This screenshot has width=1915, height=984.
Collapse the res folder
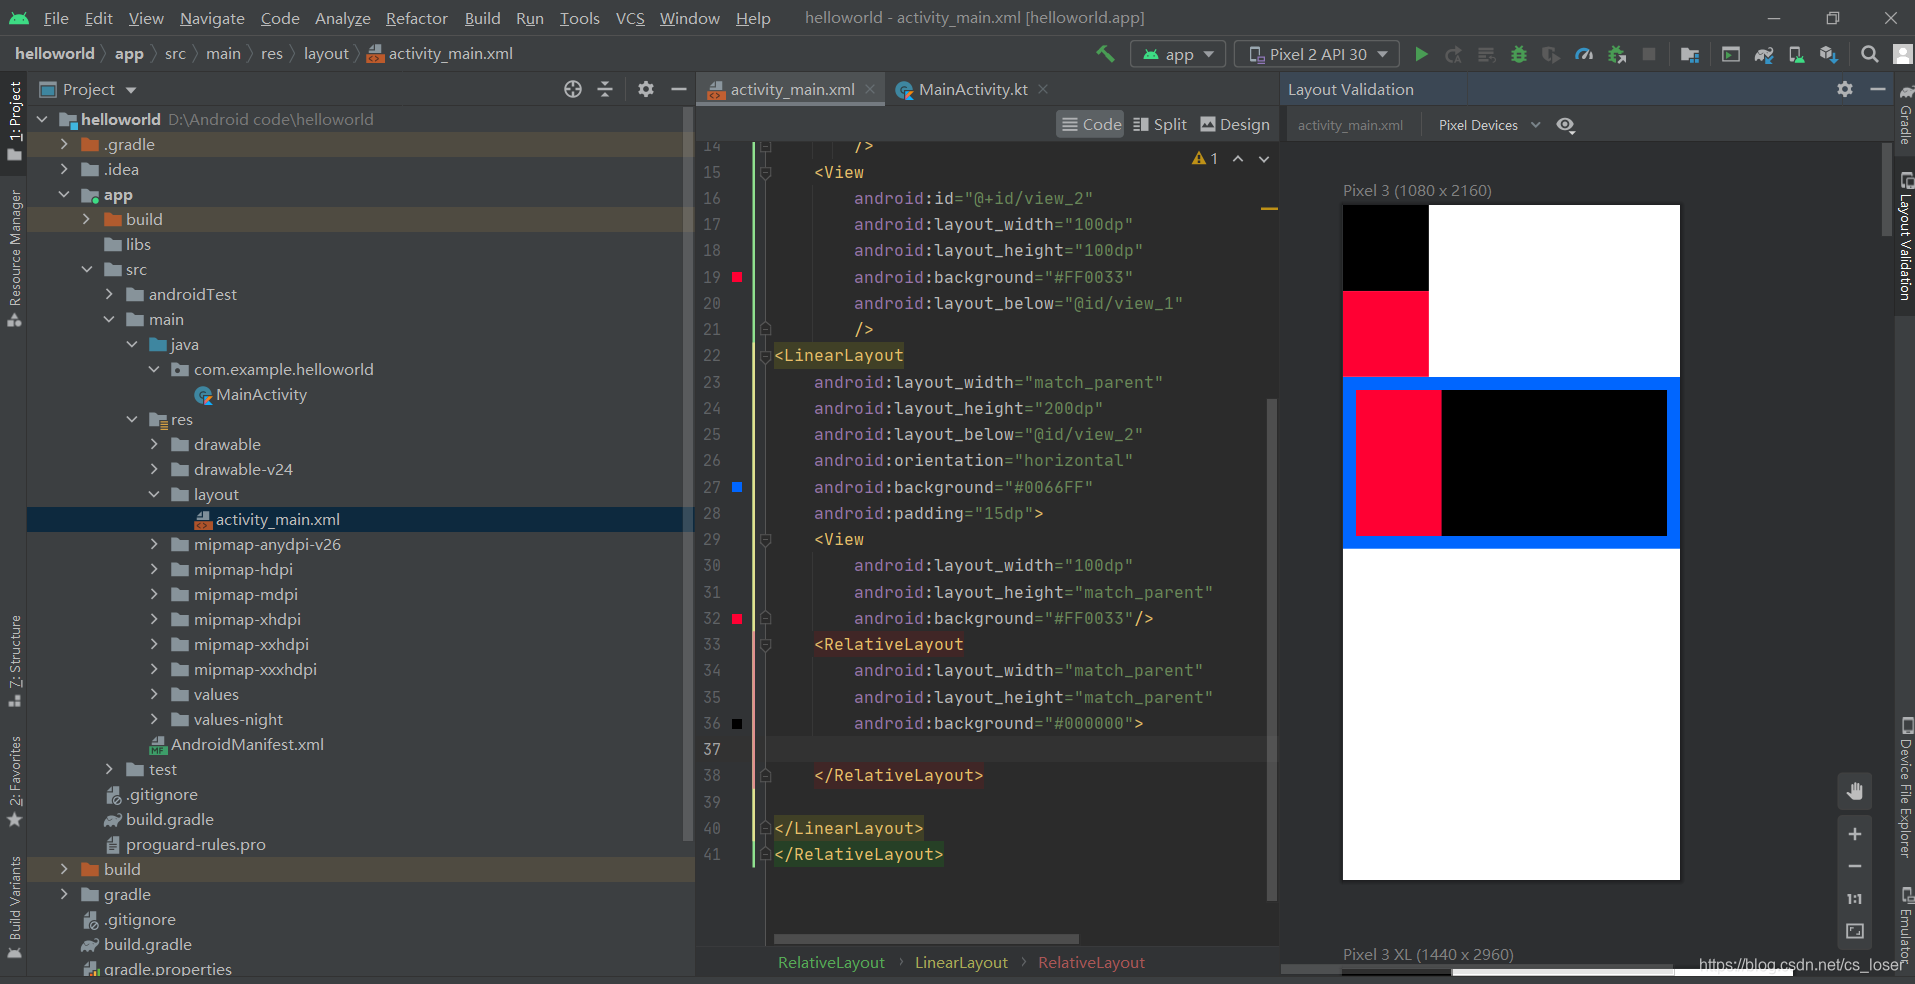coord(132,419)
